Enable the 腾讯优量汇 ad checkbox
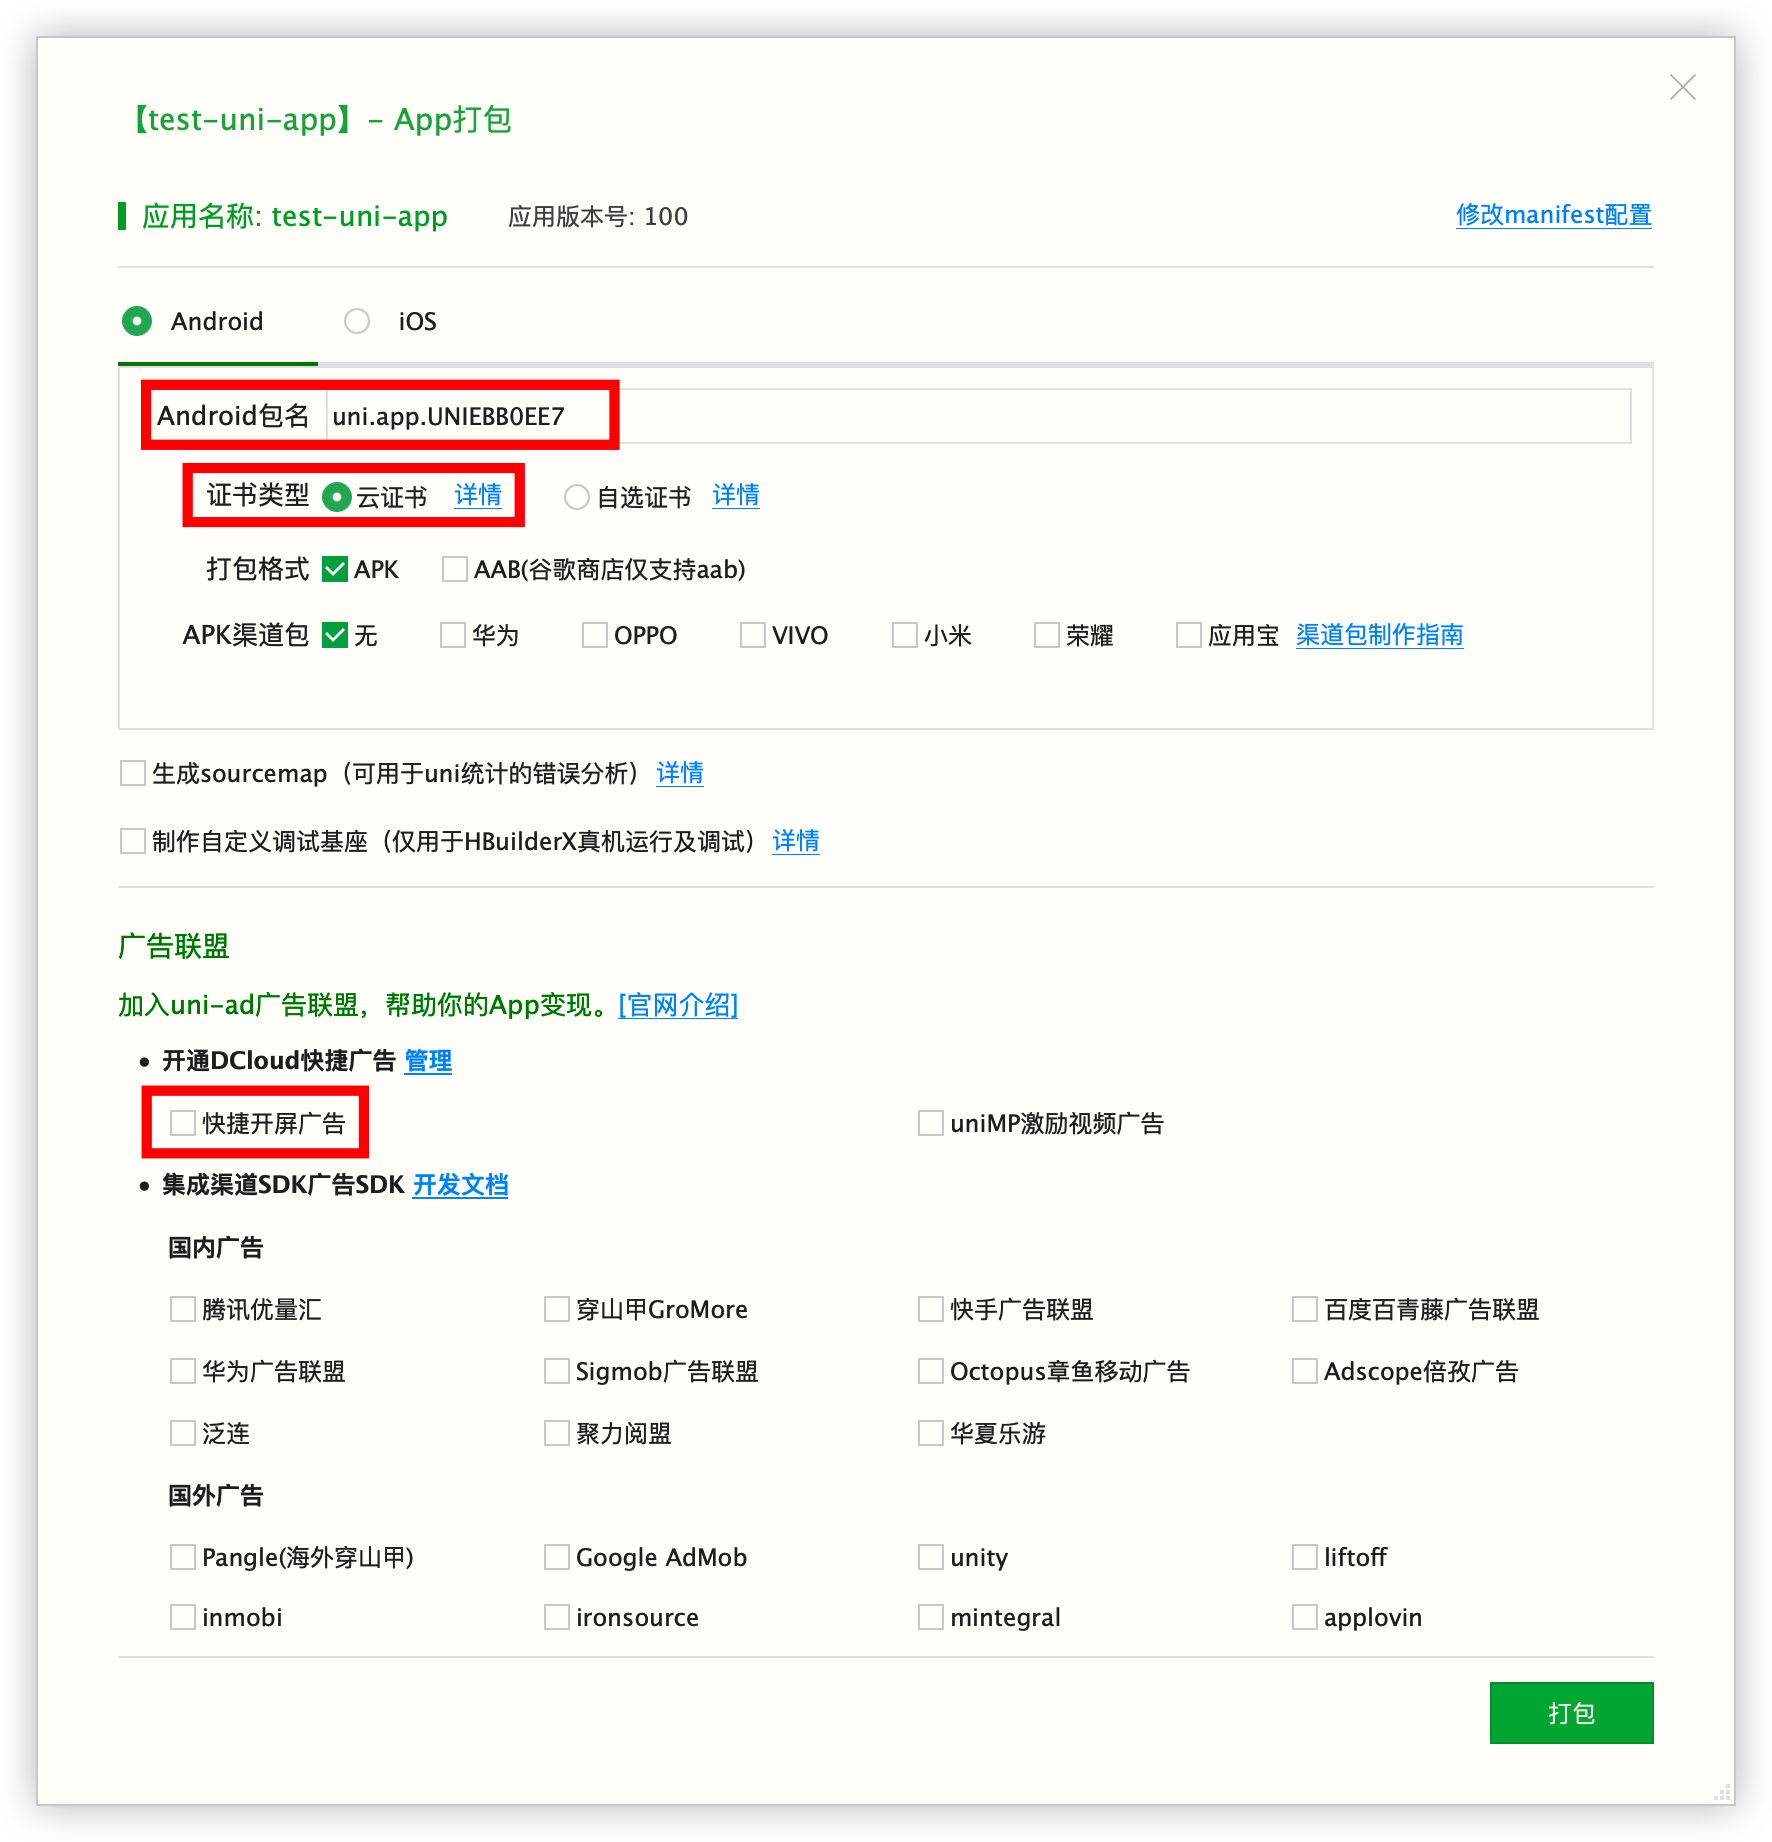Screen dimensions: 1772x1842 pos(183,1309)
